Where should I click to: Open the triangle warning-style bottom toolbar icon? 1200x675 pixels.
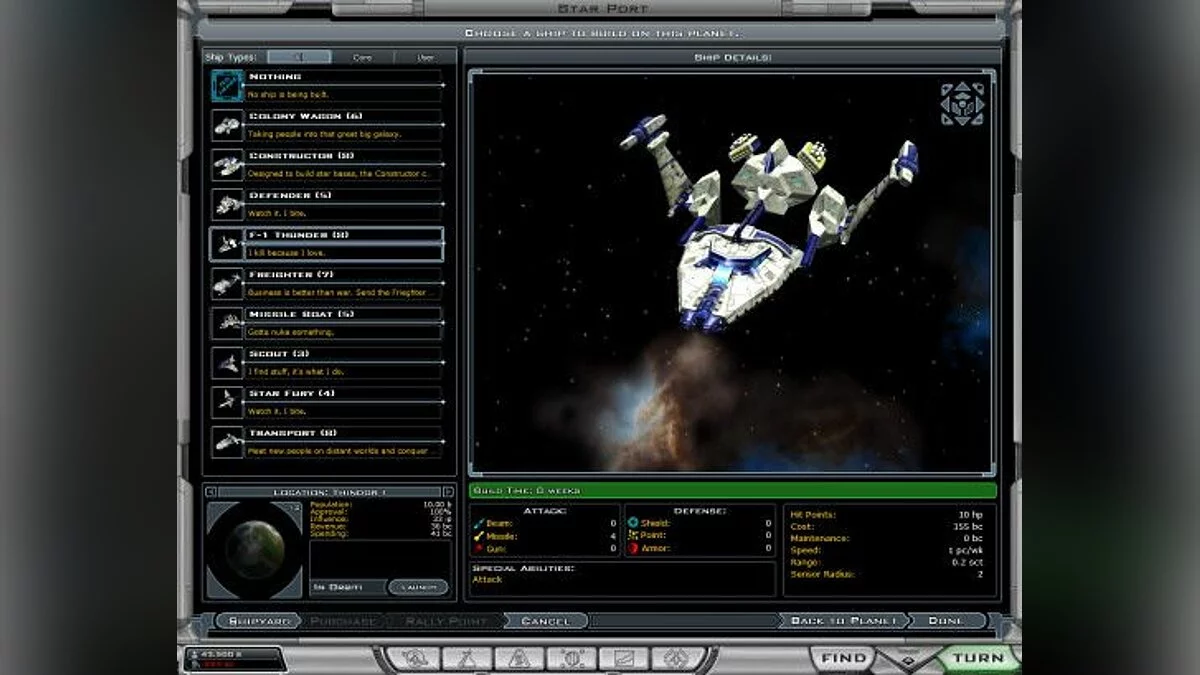[x=519, y=658]
